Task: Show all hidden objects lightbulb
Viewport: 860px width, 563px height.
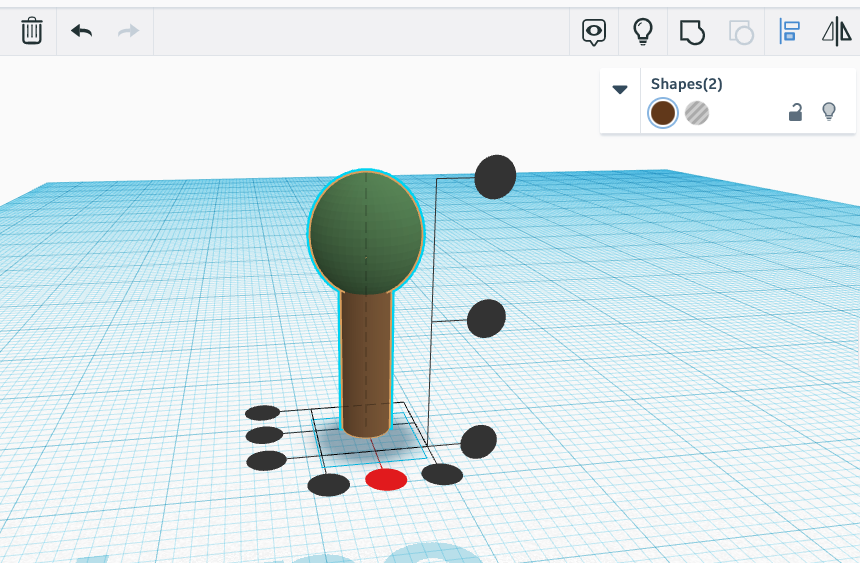Action: [643, 31]
